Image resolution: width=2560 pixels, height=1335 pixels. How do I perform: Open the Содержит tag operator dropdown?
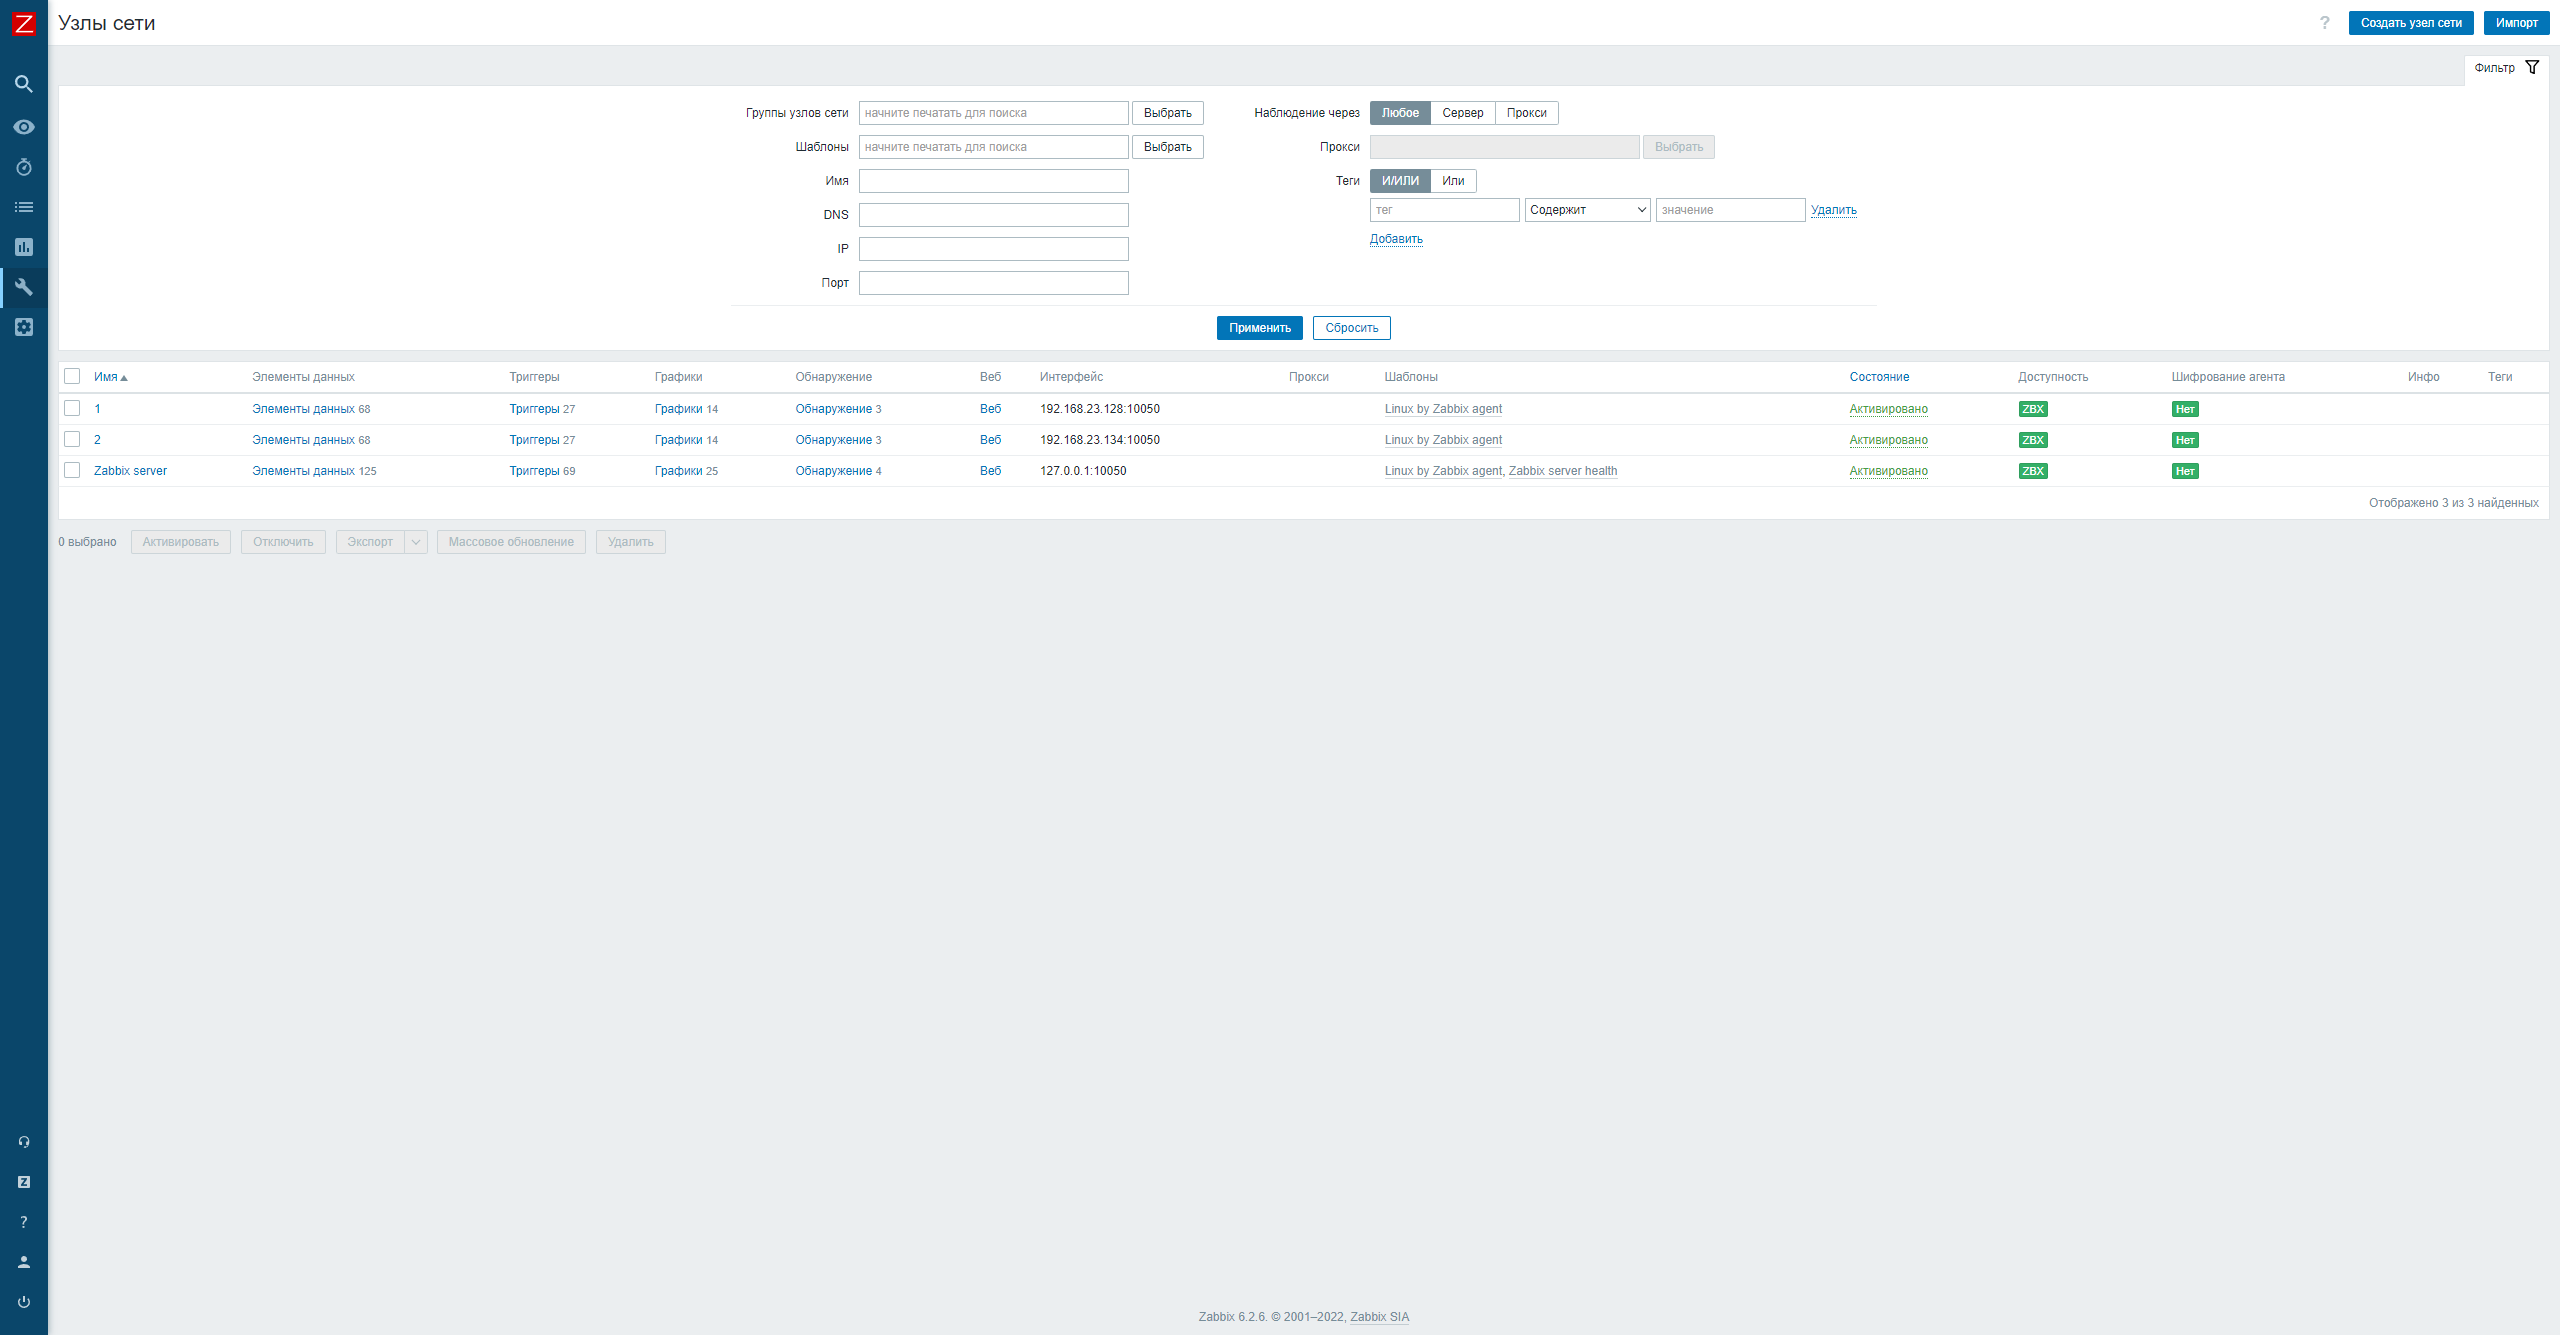click(x=1586, y=210)
